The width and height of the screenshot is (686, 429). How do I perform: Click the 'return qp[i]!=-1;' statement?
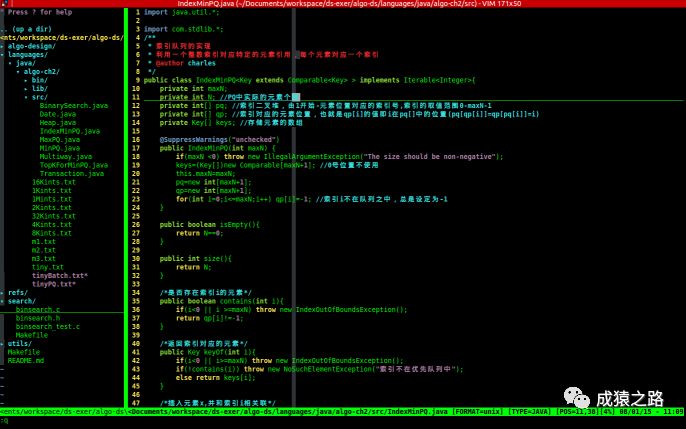[210, 318]
